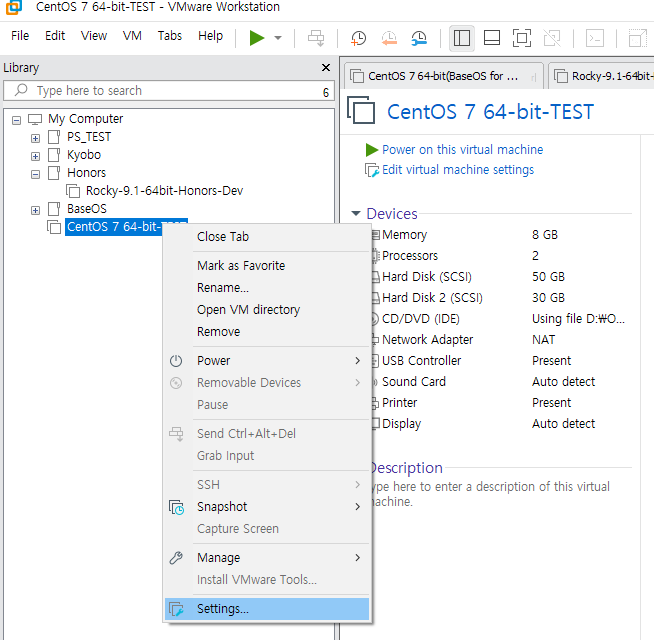The height and width of the screenshot is (640, 654).
Task: Expand the PS_TEST folder
Action: coord(35,139)
